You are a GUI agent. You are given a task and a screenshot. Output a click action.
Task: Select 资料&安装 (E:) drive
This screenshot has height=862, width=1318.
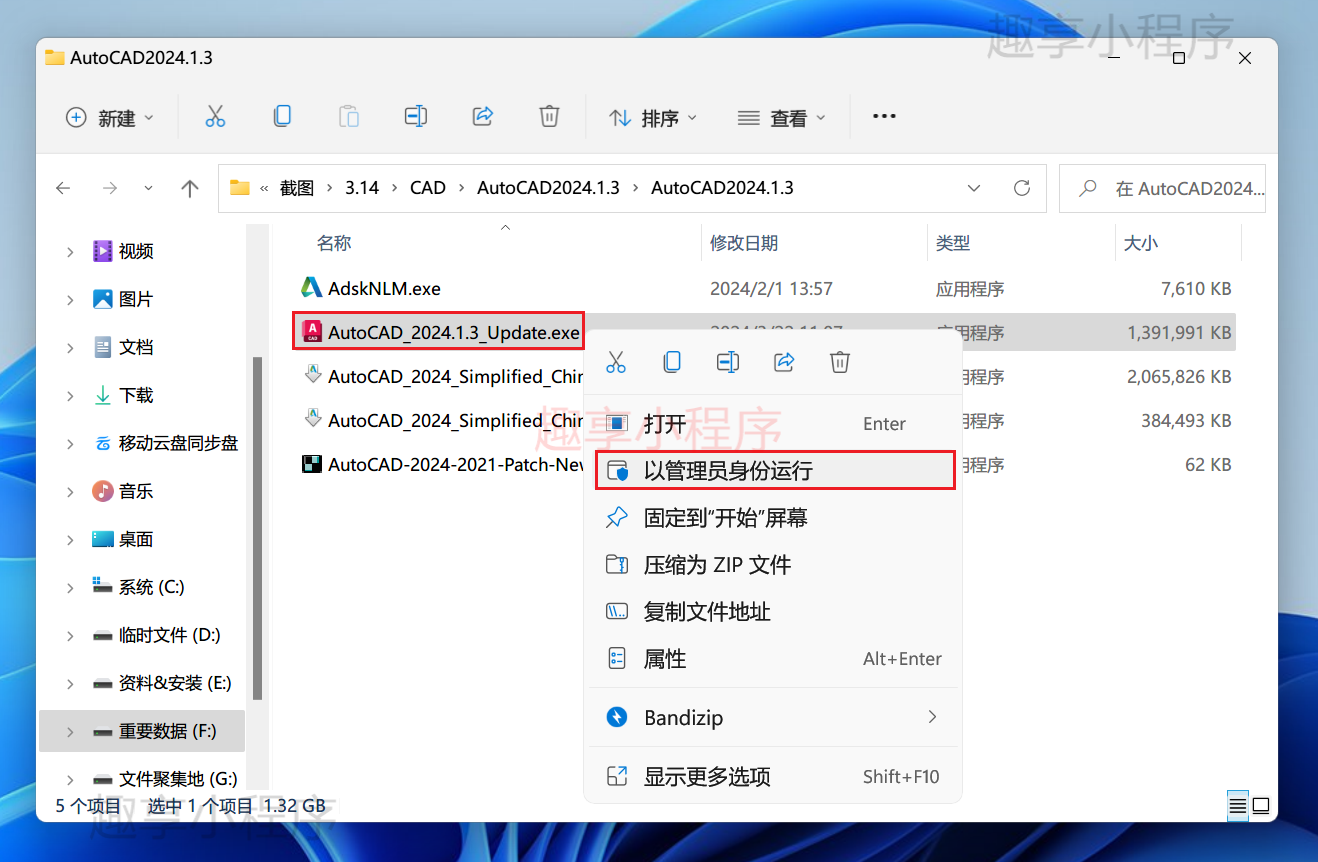[x=175, y=683]
